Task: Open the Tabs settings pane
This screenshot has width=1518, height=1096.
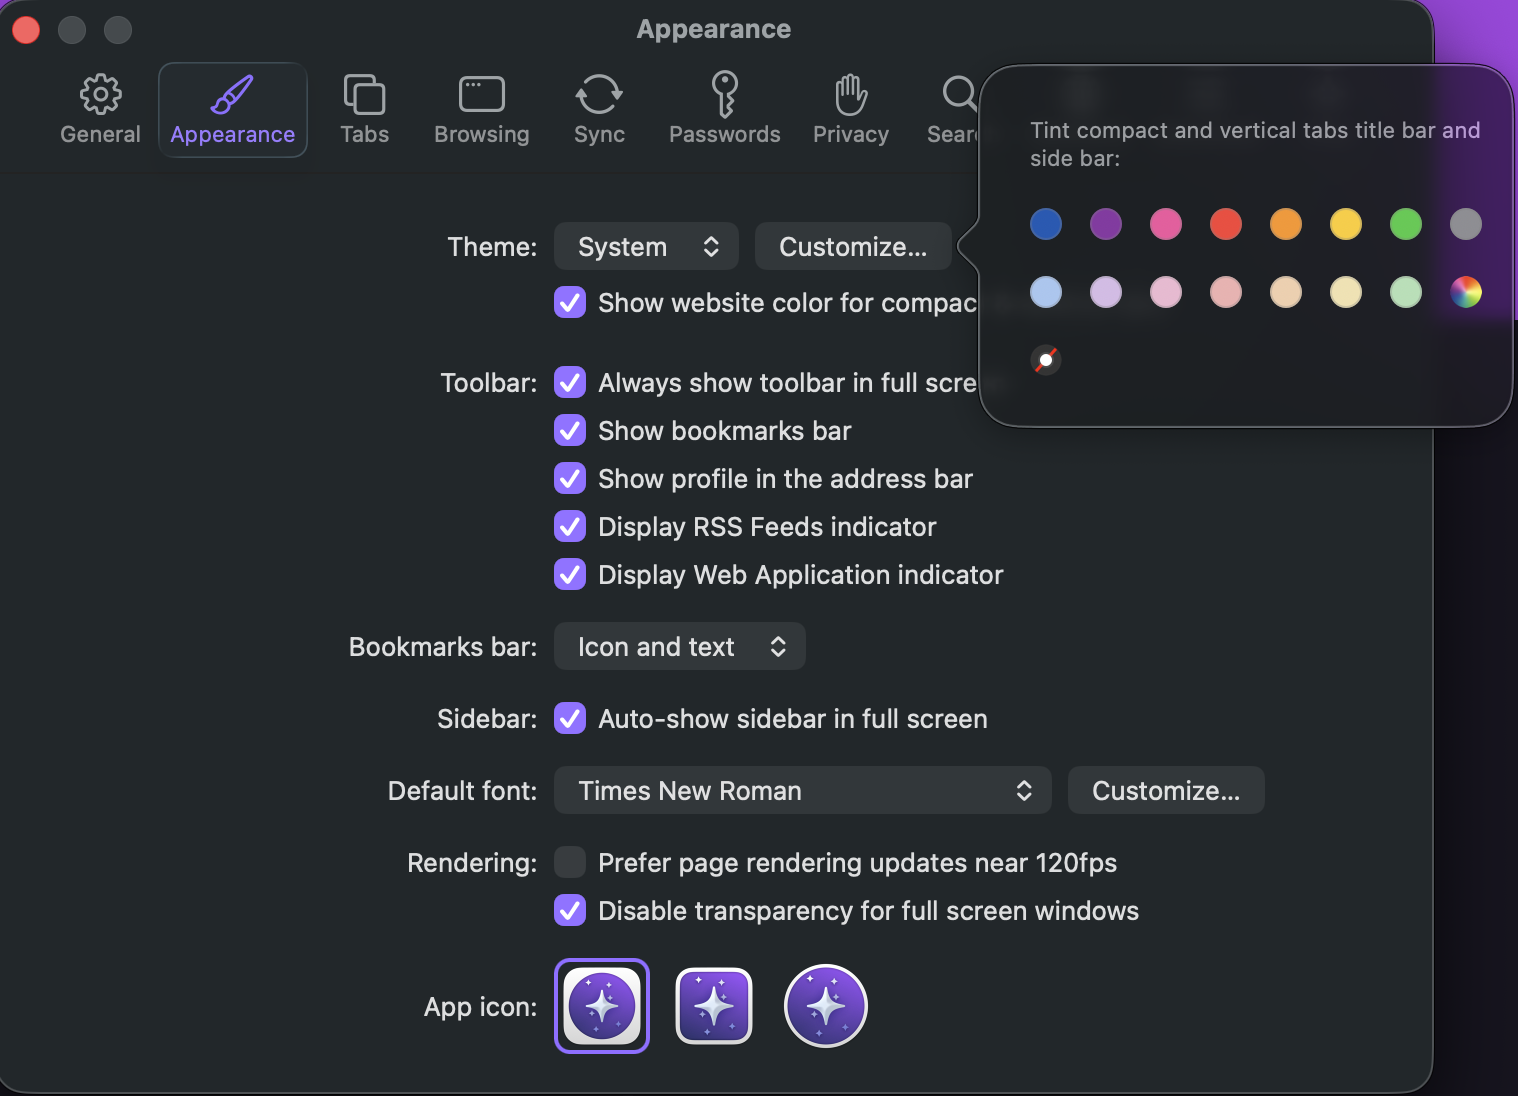Action: (x=364, y=110)
